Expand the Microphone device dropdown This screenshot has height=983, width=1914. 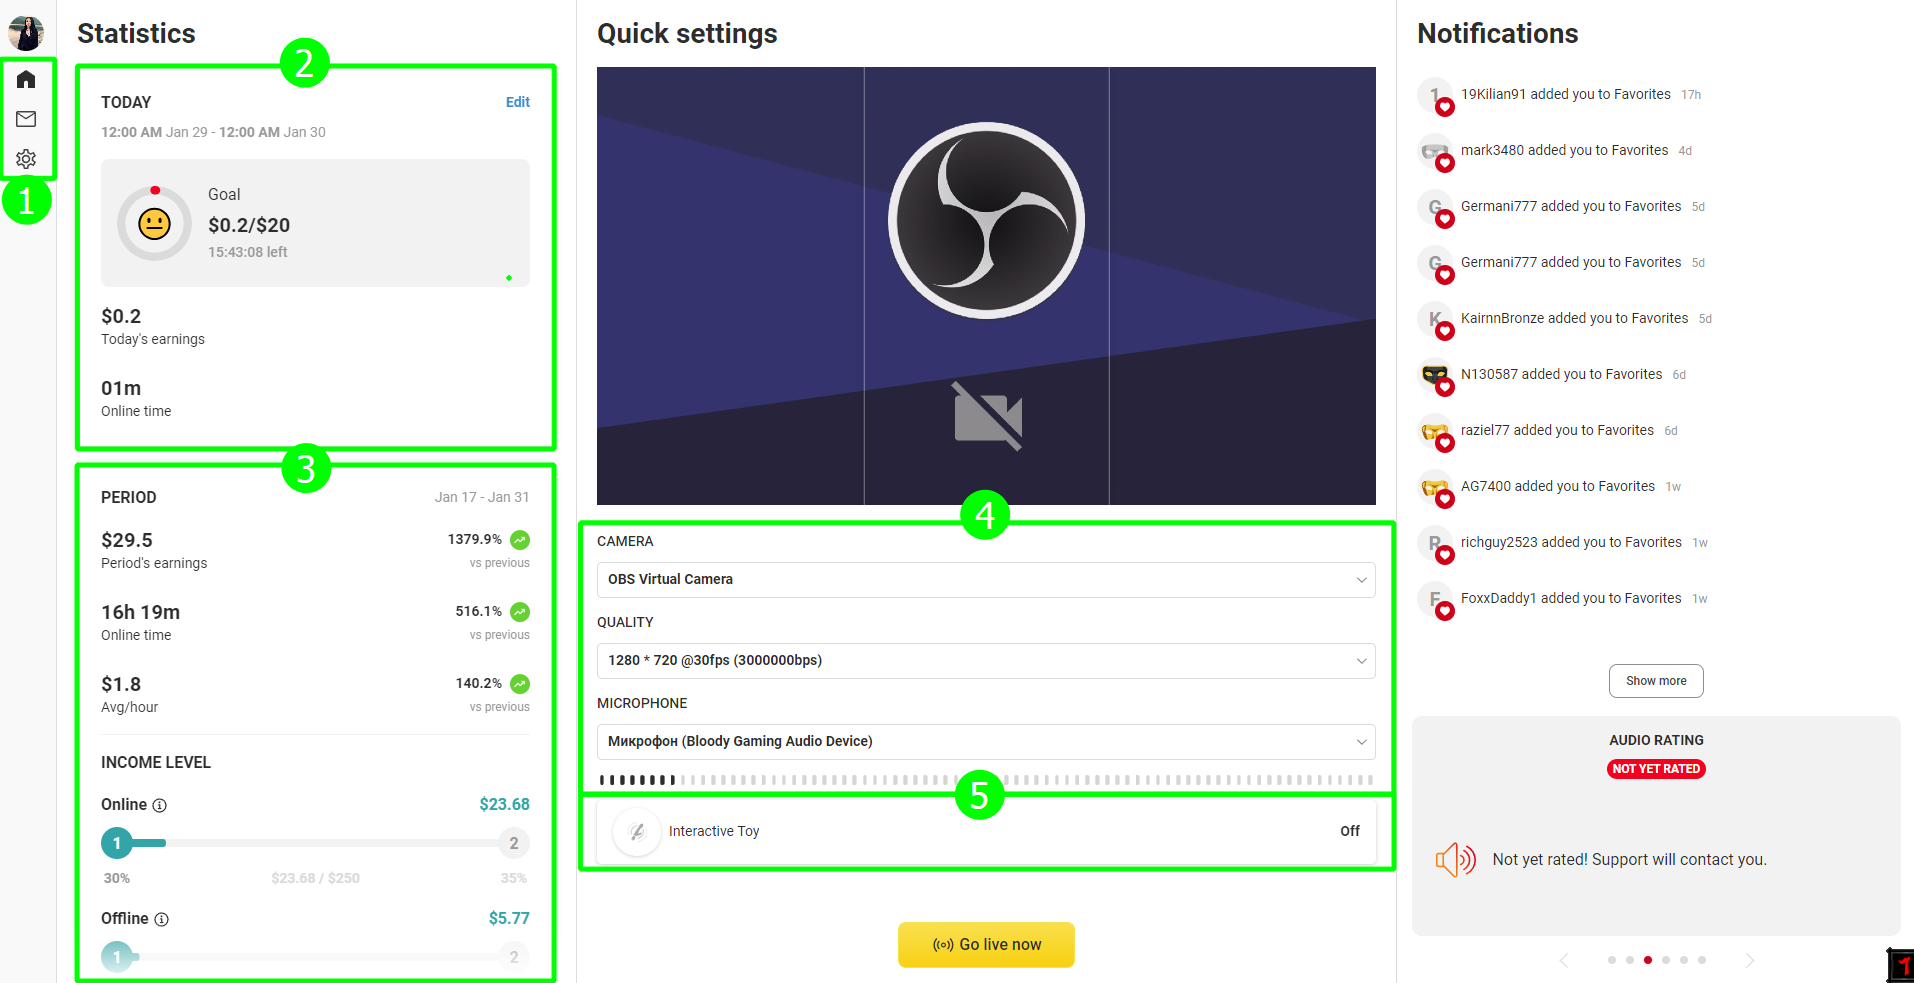[985, 742]
